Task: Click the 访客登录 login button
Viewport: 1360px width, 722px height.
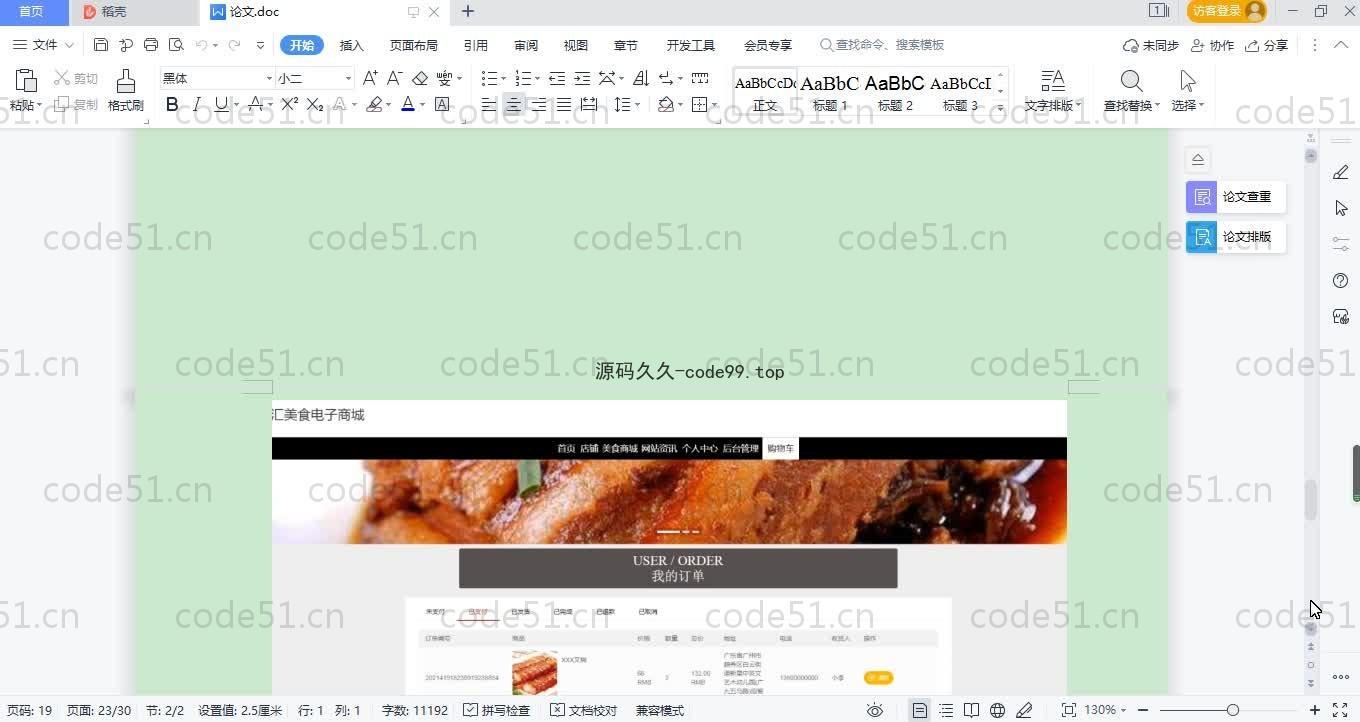Action: click(x=1227, y=11)
